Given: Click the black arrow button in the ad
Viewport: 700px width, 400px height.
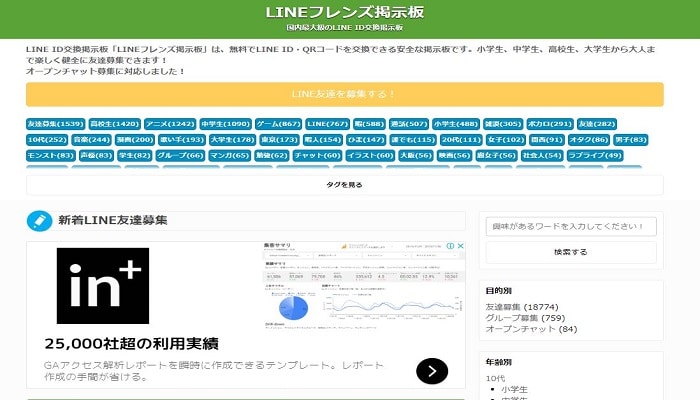Looking at the screenshot, I should point(432,371).
